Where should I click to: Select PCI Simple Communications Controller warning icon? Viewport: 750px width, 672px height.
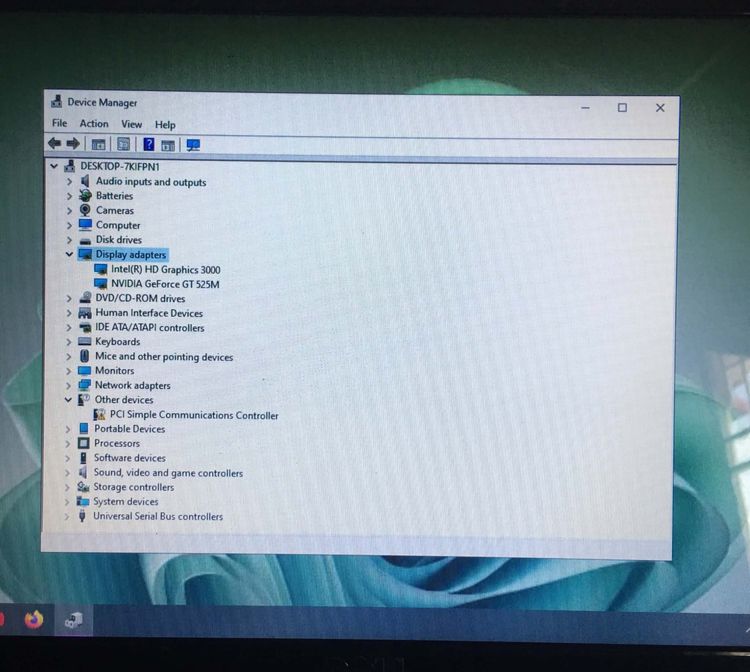(99, 414)
